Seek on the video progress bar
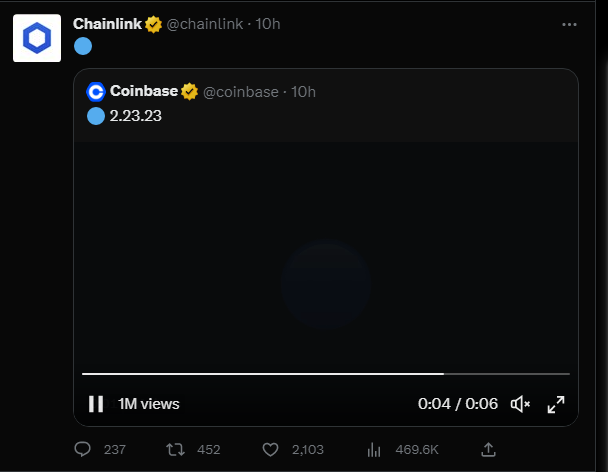Screen dimensions: 608x472 coord(326,374)
